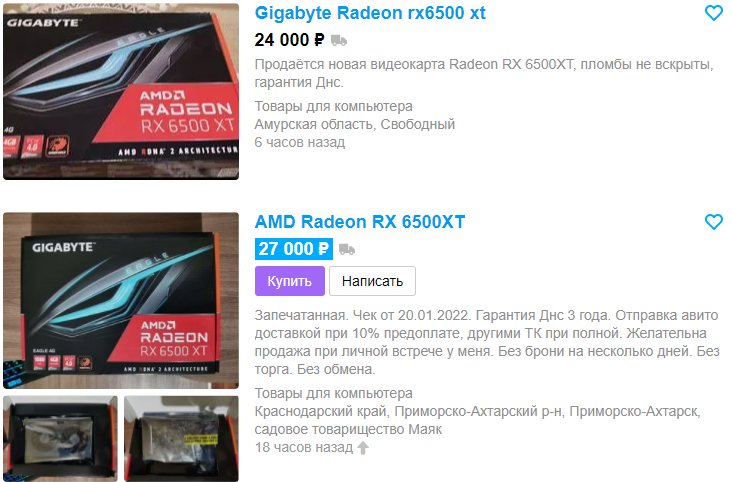Click the Амурская область, Свободный location text
This screenshot has width=732, height=482.
[x=355, y=124]
